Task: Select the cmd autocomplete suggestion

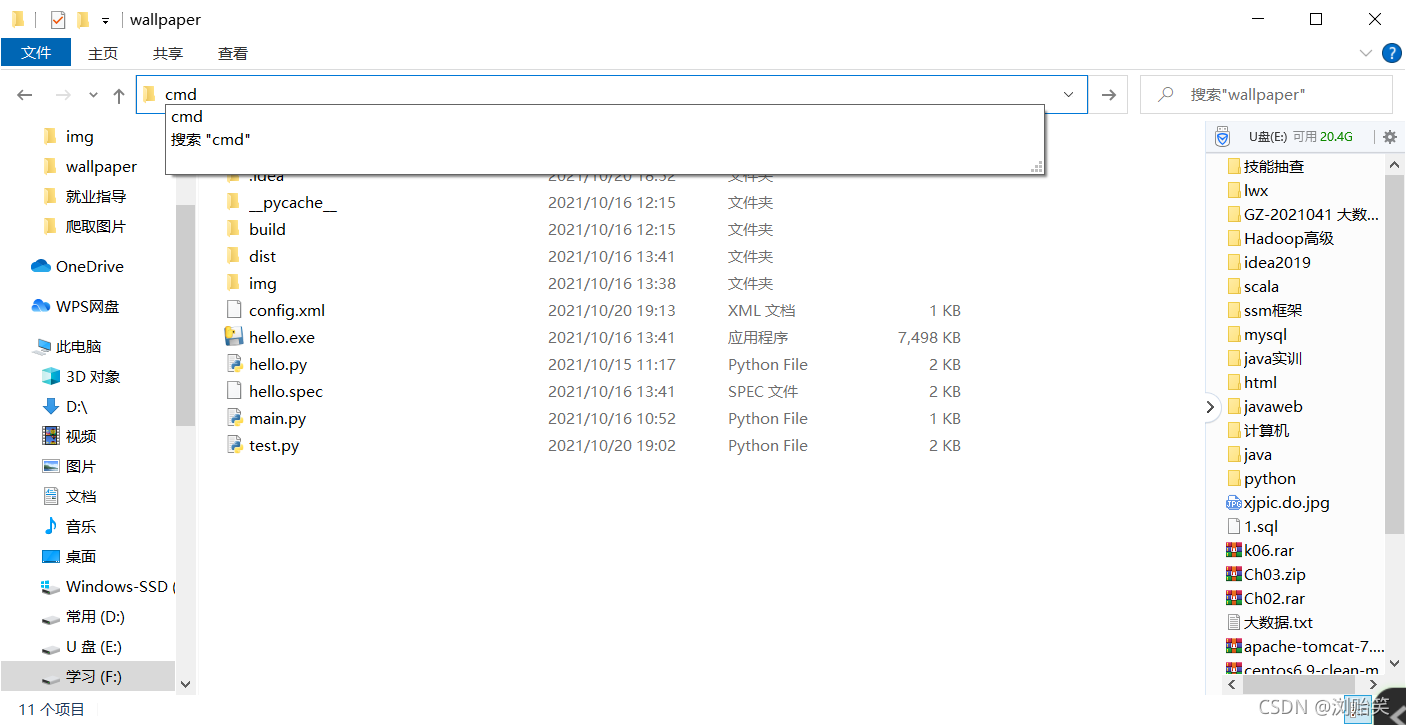Action: click(x=605, y=116)
